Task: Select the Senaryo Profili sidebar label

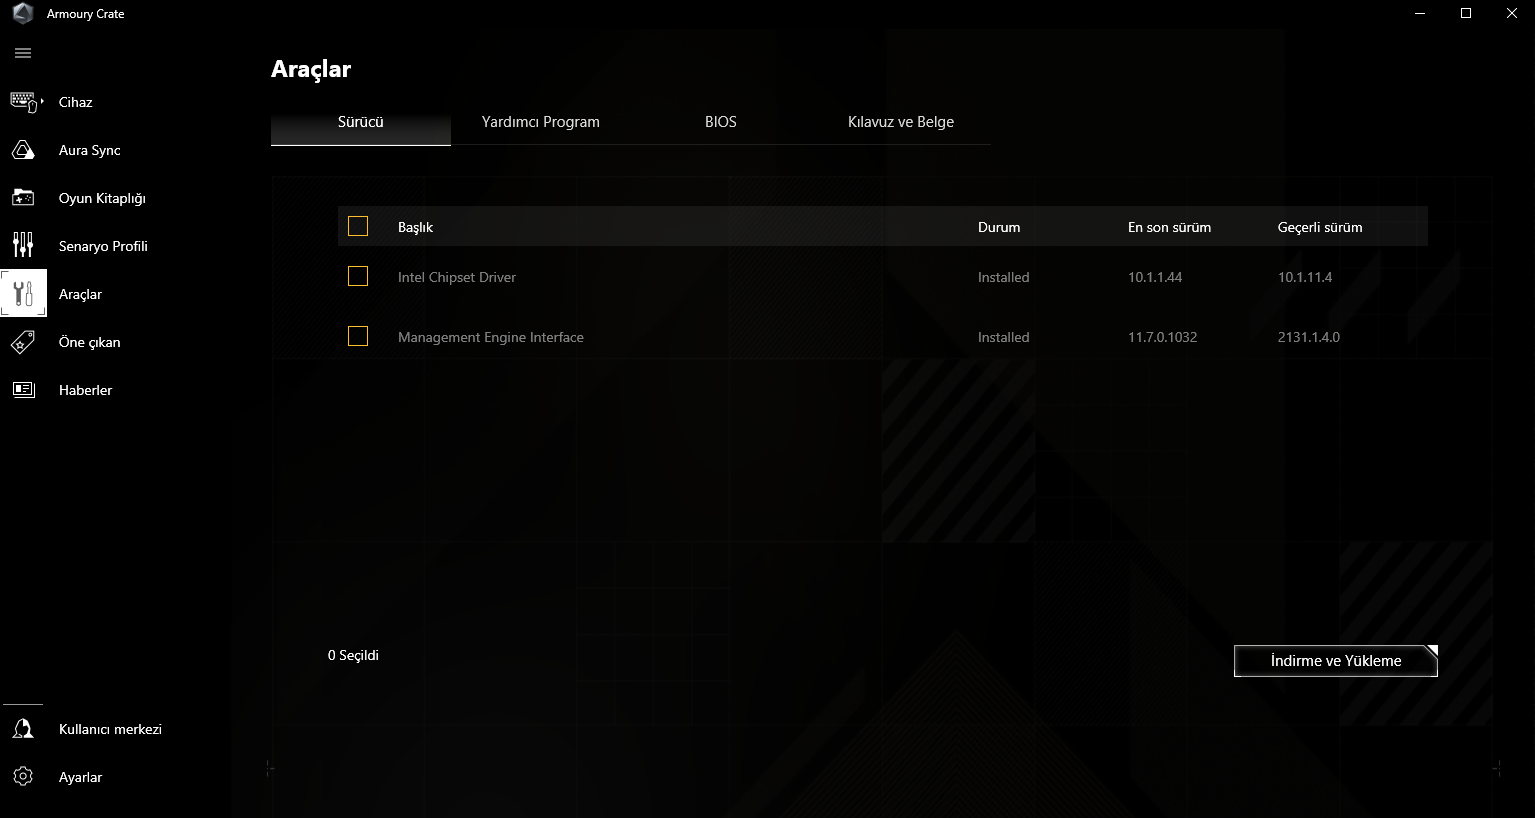Action: click(x=103, y=246)
